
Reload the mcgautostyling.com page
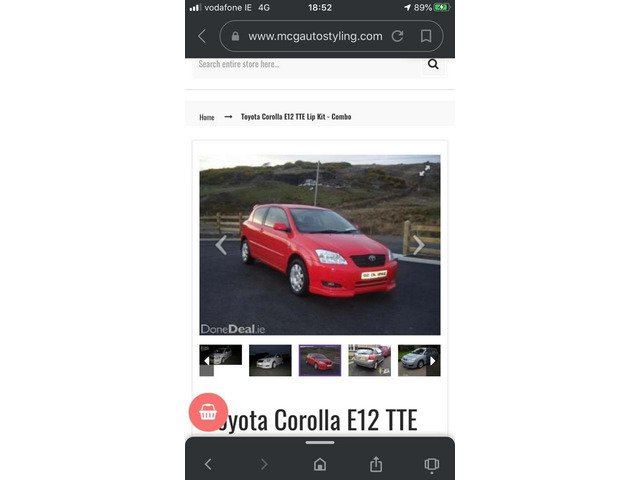click(x=397, y=36)
